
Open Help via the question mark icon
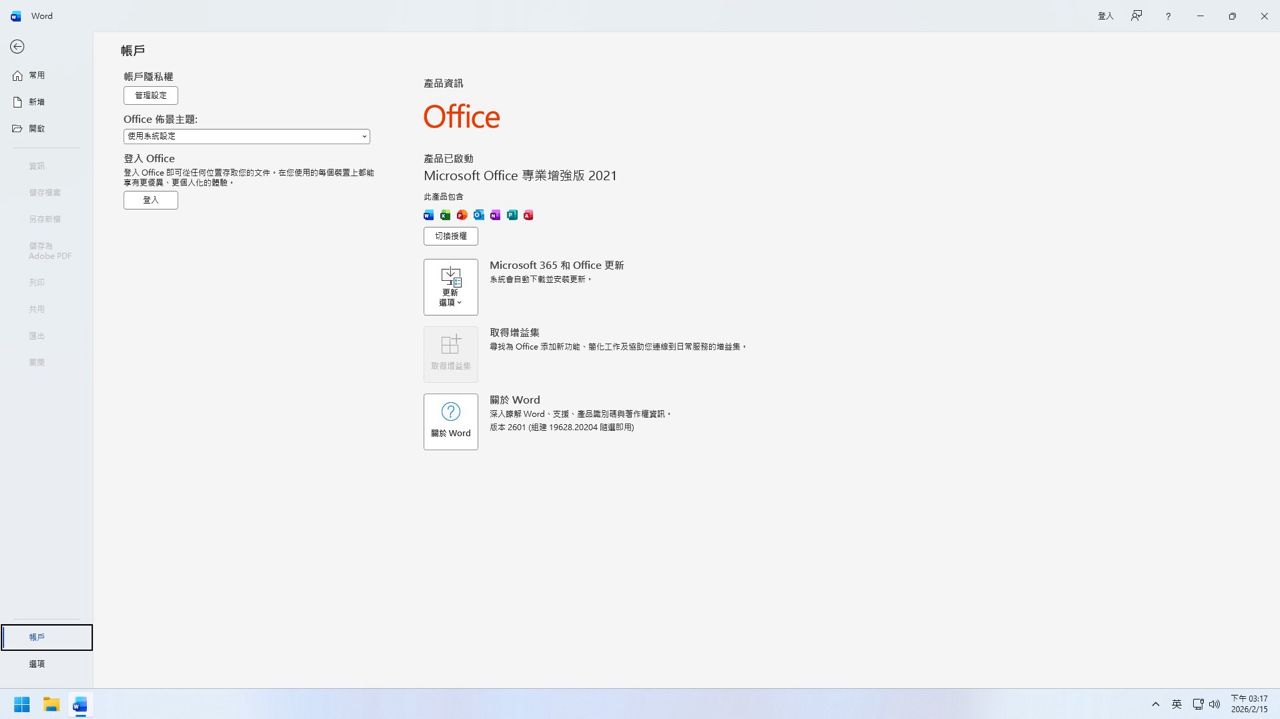[x=1168, y=16]
